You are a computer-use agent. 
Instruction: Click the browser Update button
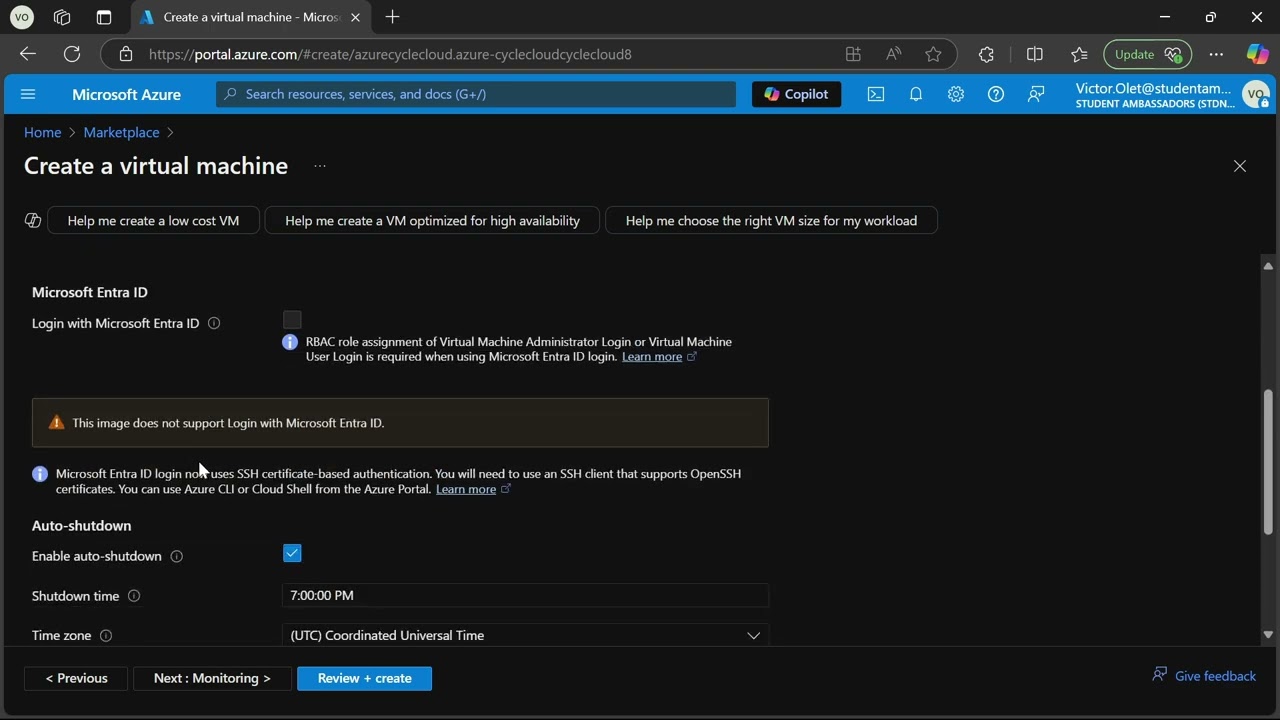click(1147, 54)
